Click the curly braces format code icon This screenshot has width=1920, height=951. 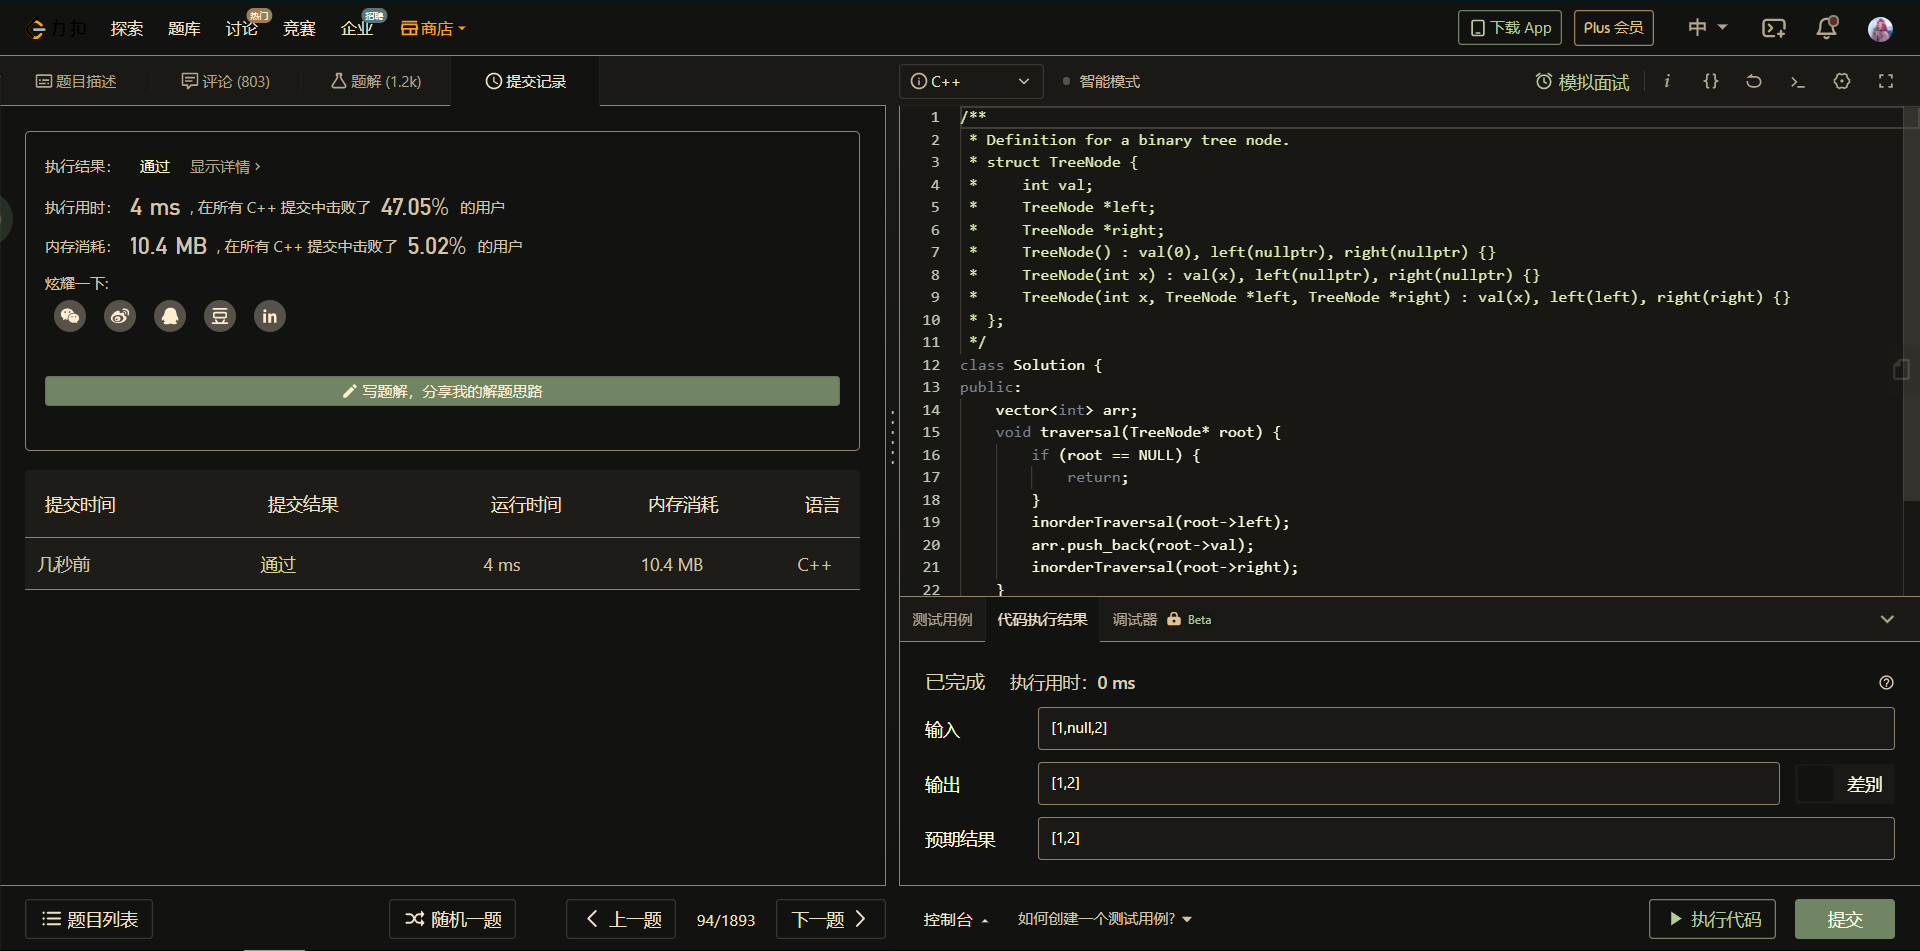pyautogui.click(x=1711, y=81)
